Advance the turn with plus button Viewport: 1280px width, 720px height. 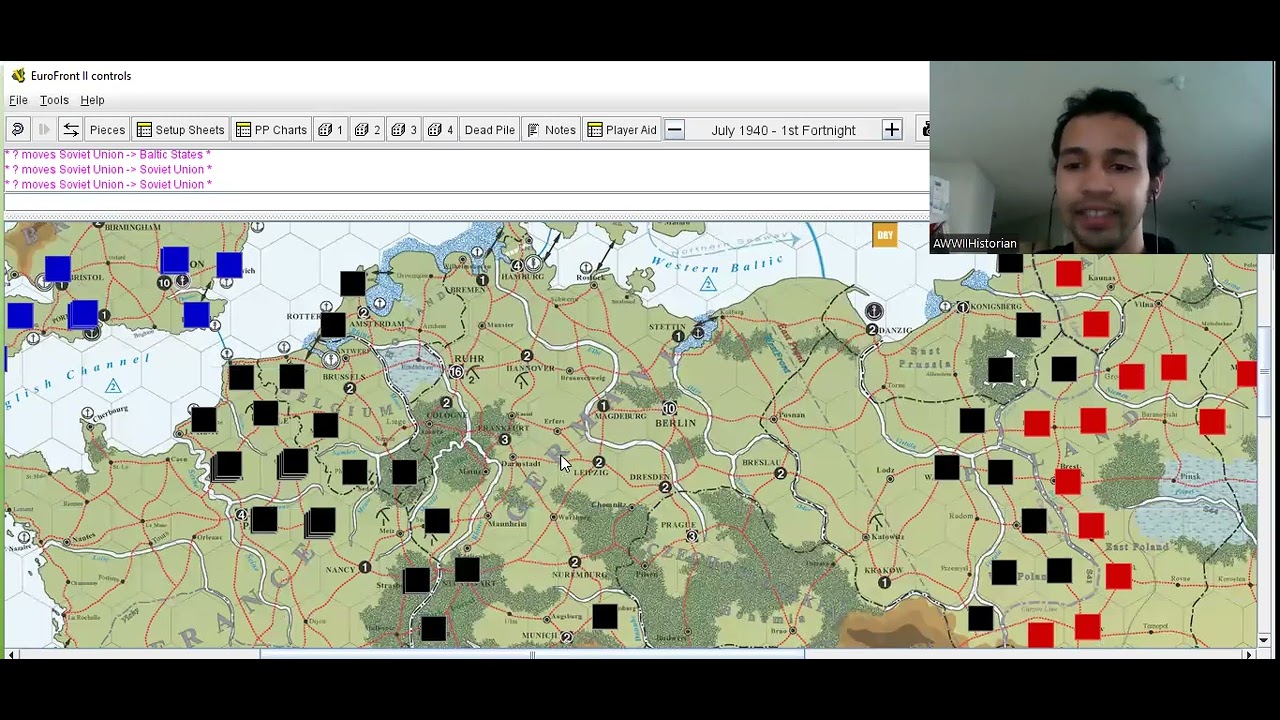(x=891, y=130)
